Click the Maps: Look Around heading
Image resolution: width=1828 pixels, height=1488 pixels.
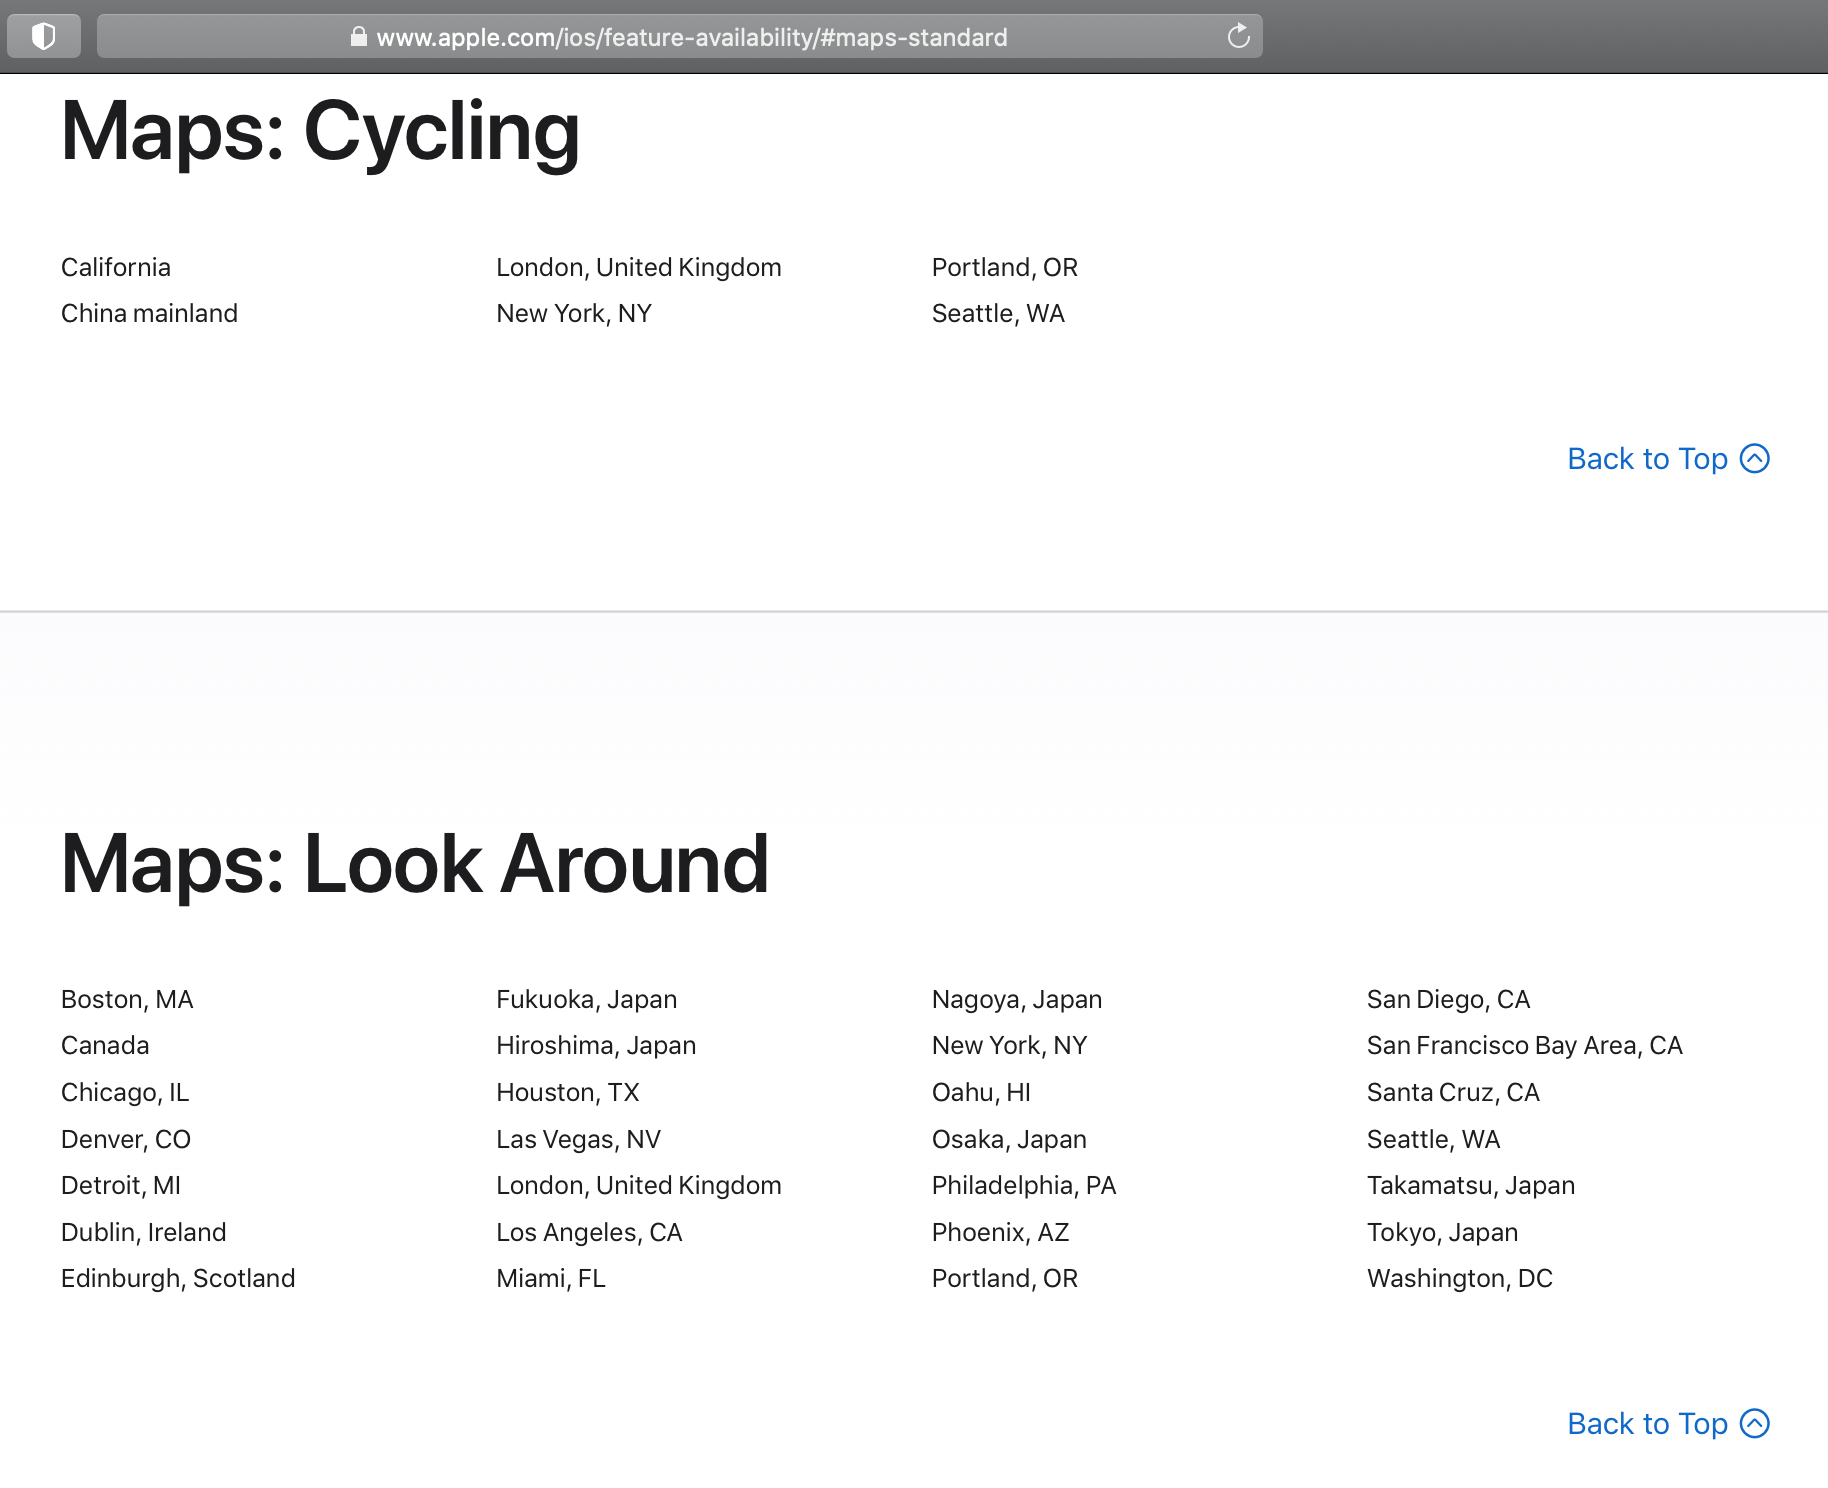click(415, 864)
